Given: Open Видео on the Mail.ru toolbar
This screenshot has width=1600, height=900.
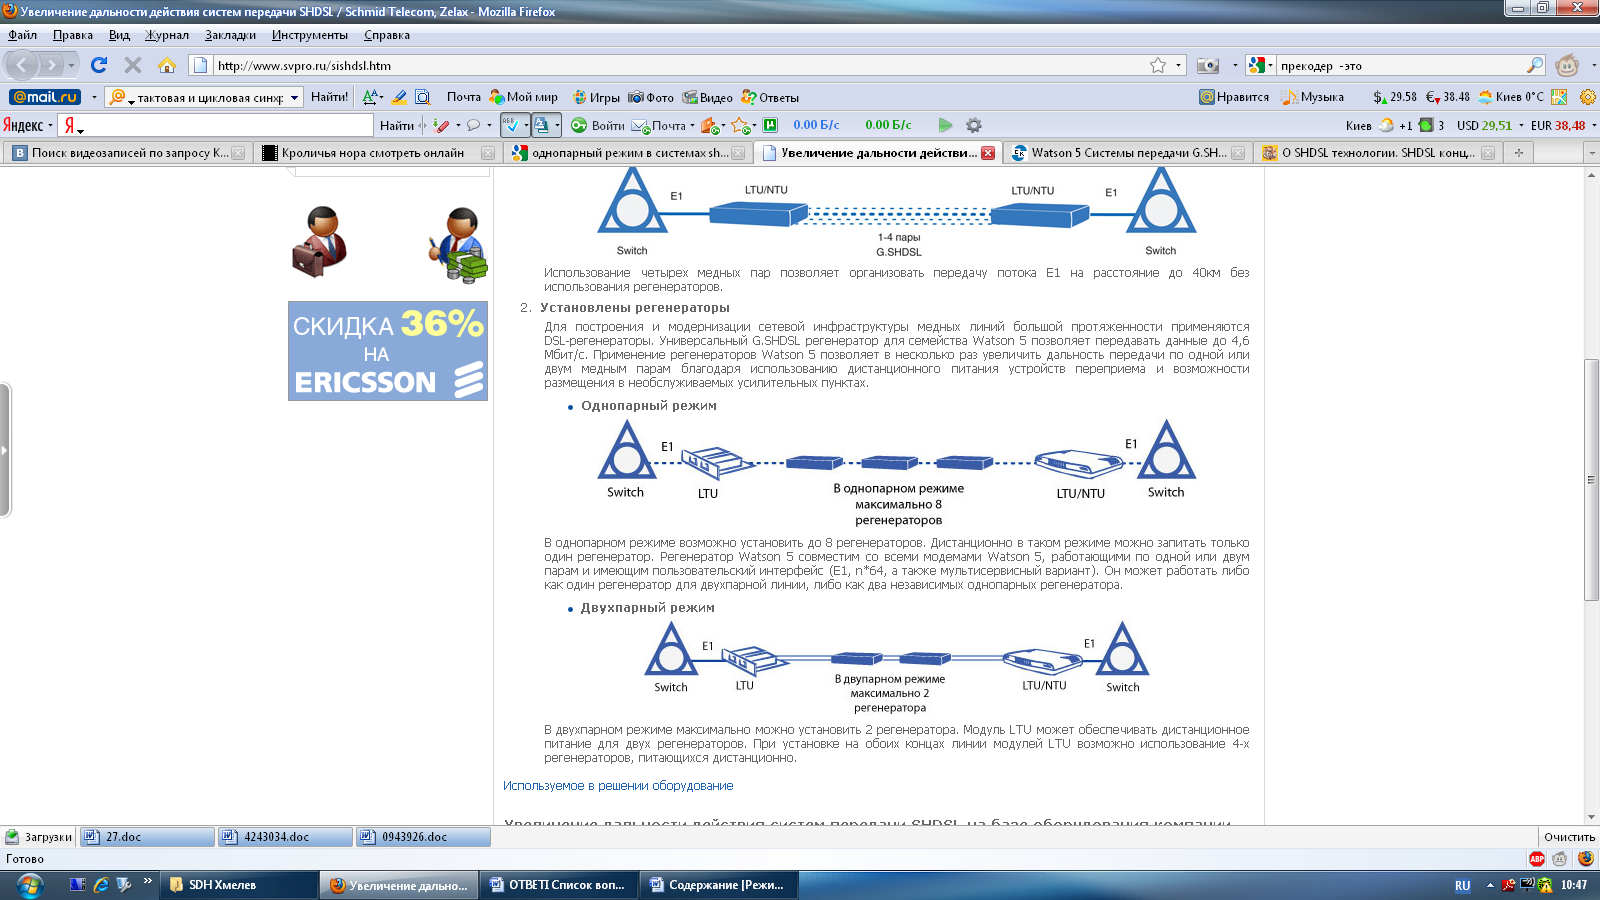Looking at the screenshot, I should tap(707, 97).
